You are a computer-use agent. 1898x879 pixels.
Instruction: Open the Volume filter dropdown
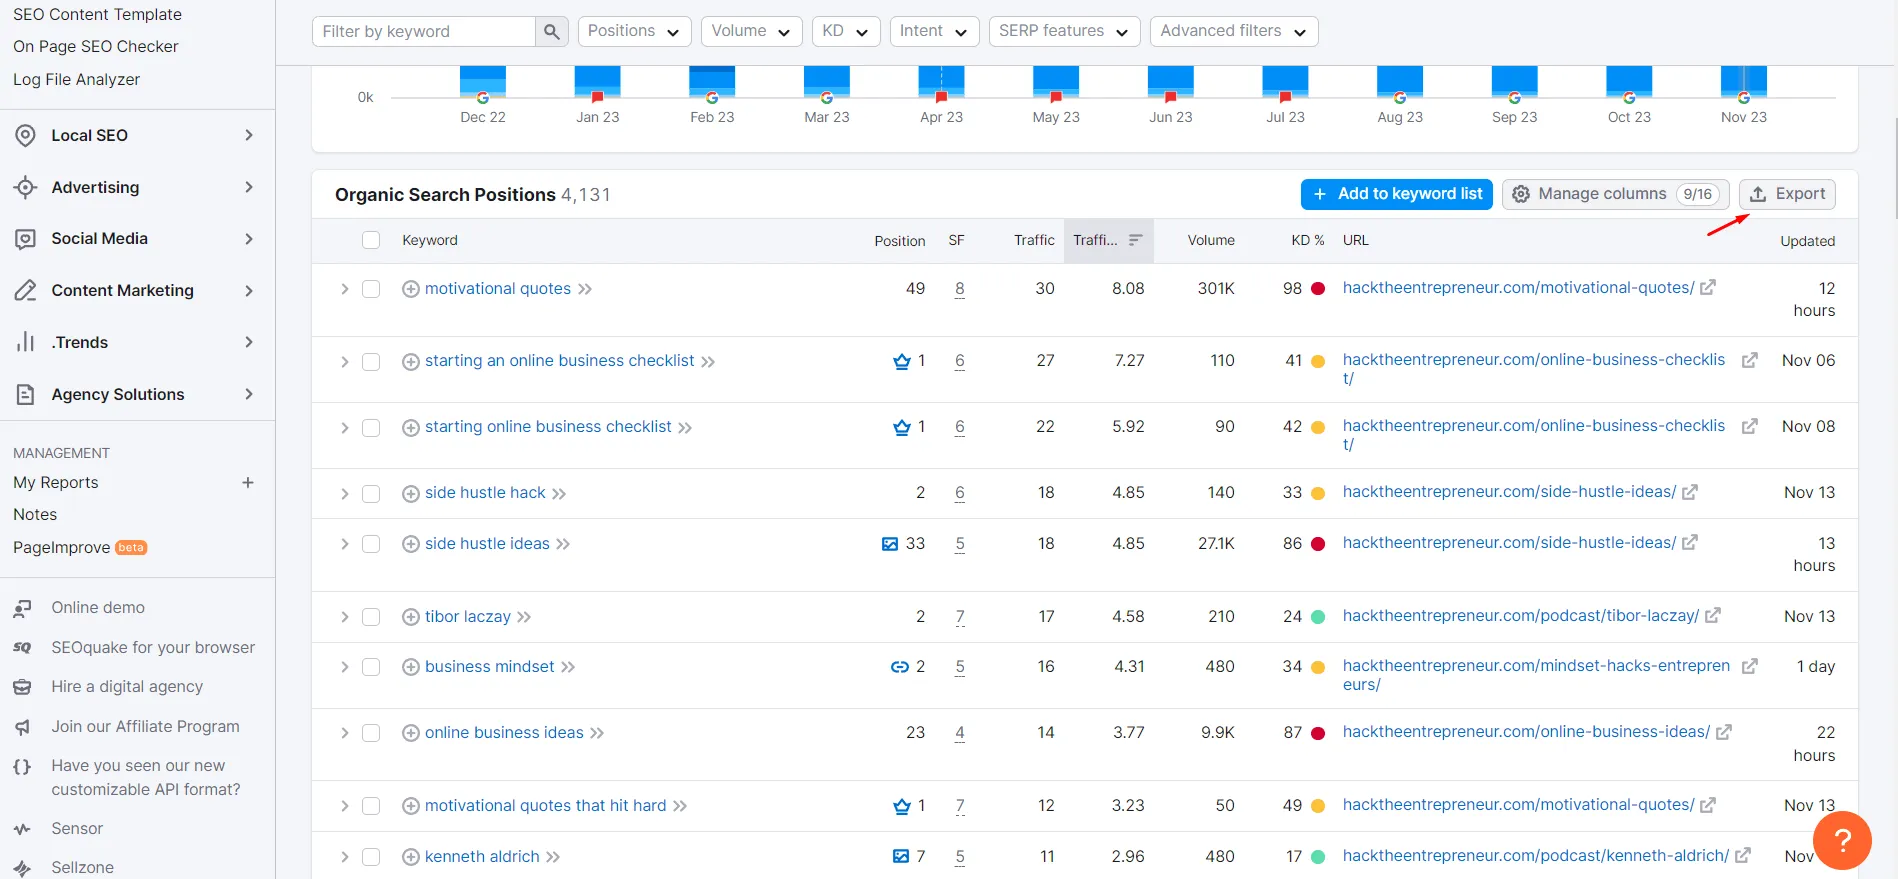pos(751,31)
